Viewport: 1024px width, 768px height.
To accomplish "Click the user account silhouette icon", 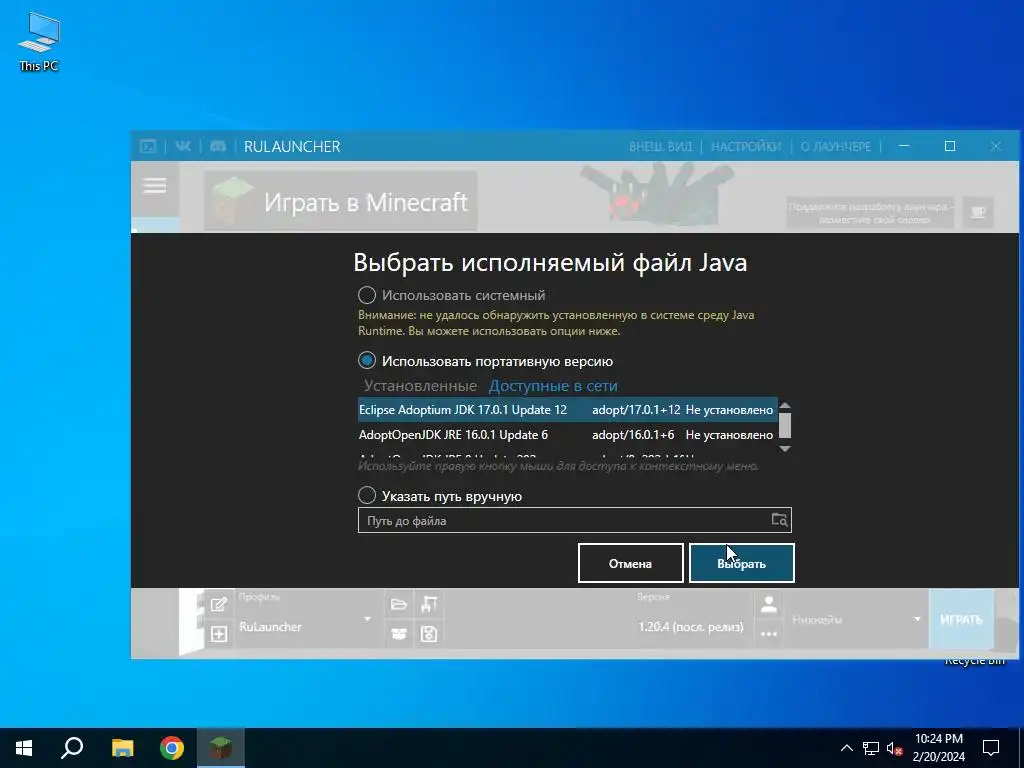I will (769, 604).
